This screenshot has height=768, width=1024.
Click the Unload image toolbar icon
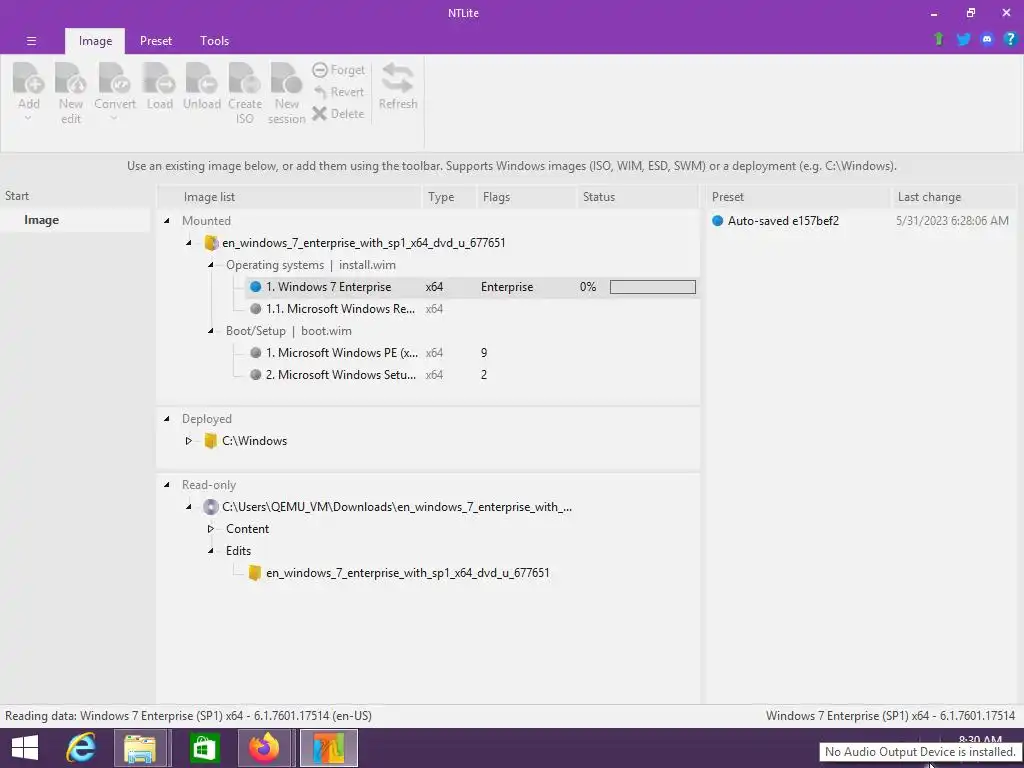pos(201,78)
